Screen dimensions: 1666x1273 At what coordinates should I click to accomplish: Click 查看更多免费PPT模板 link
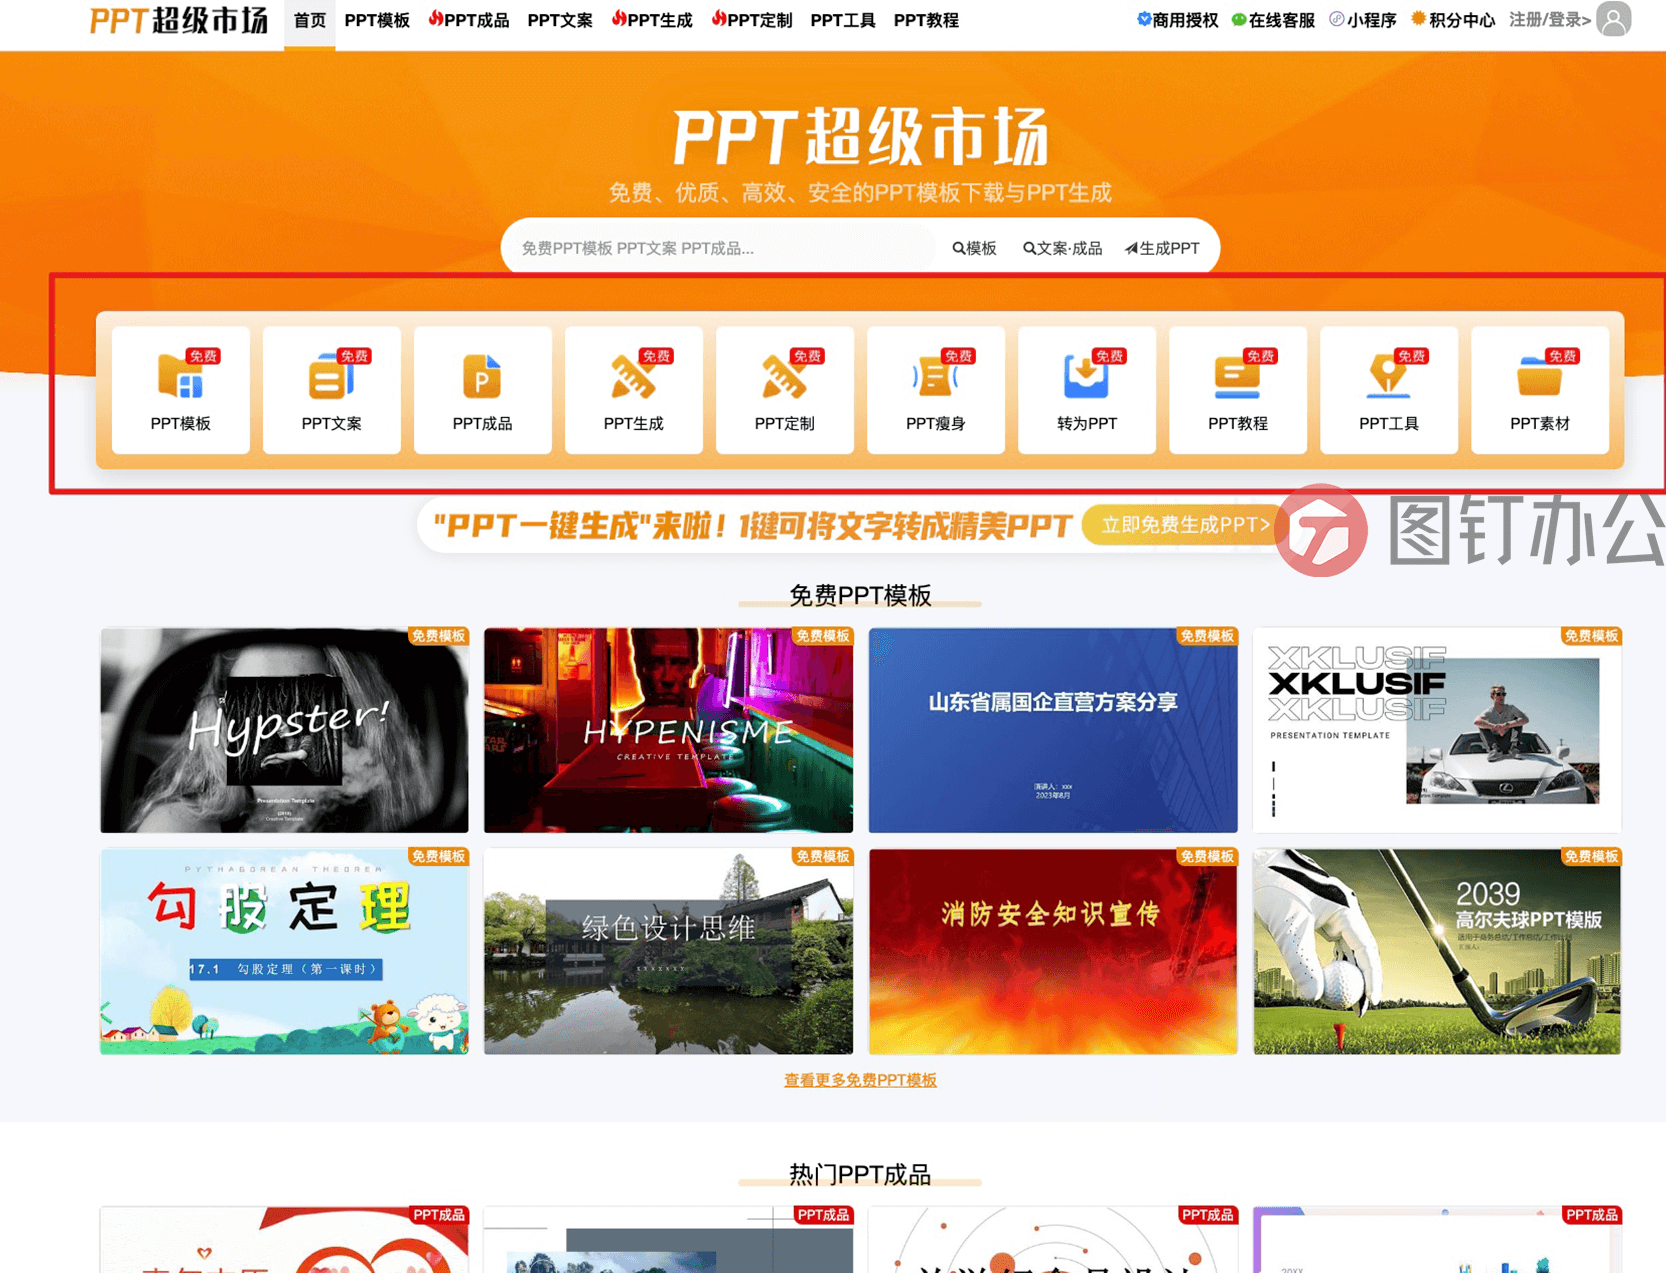[x=860, y=1080]
